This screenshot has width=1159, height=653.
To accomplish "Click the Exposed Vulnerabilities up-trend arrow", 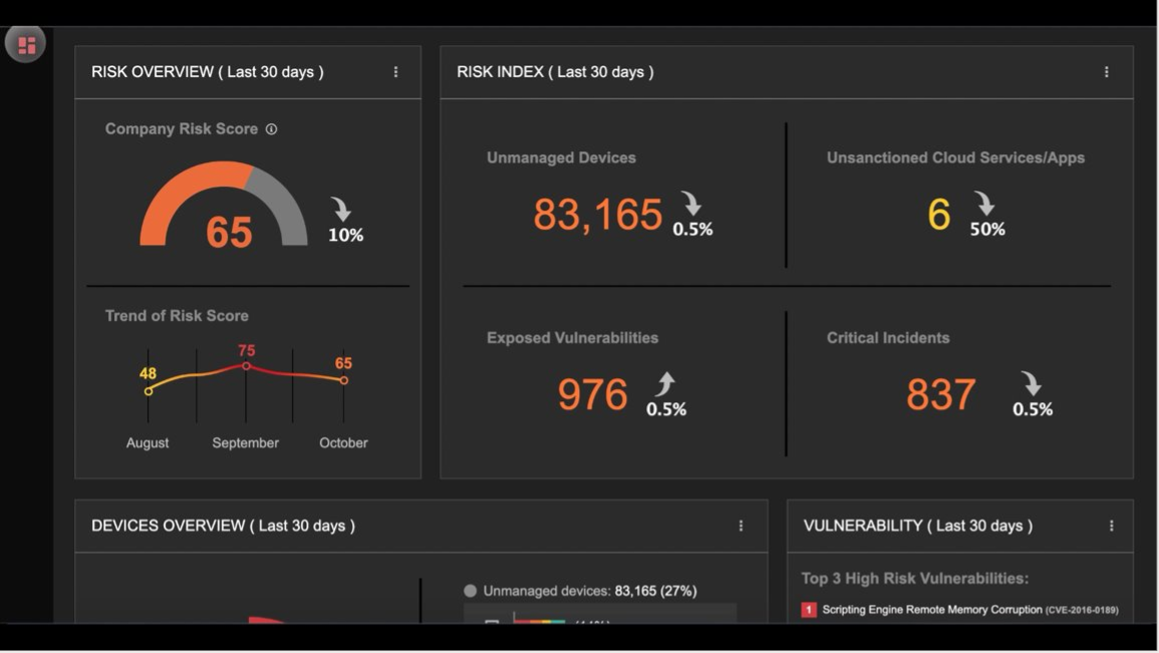I will point(665,384).
